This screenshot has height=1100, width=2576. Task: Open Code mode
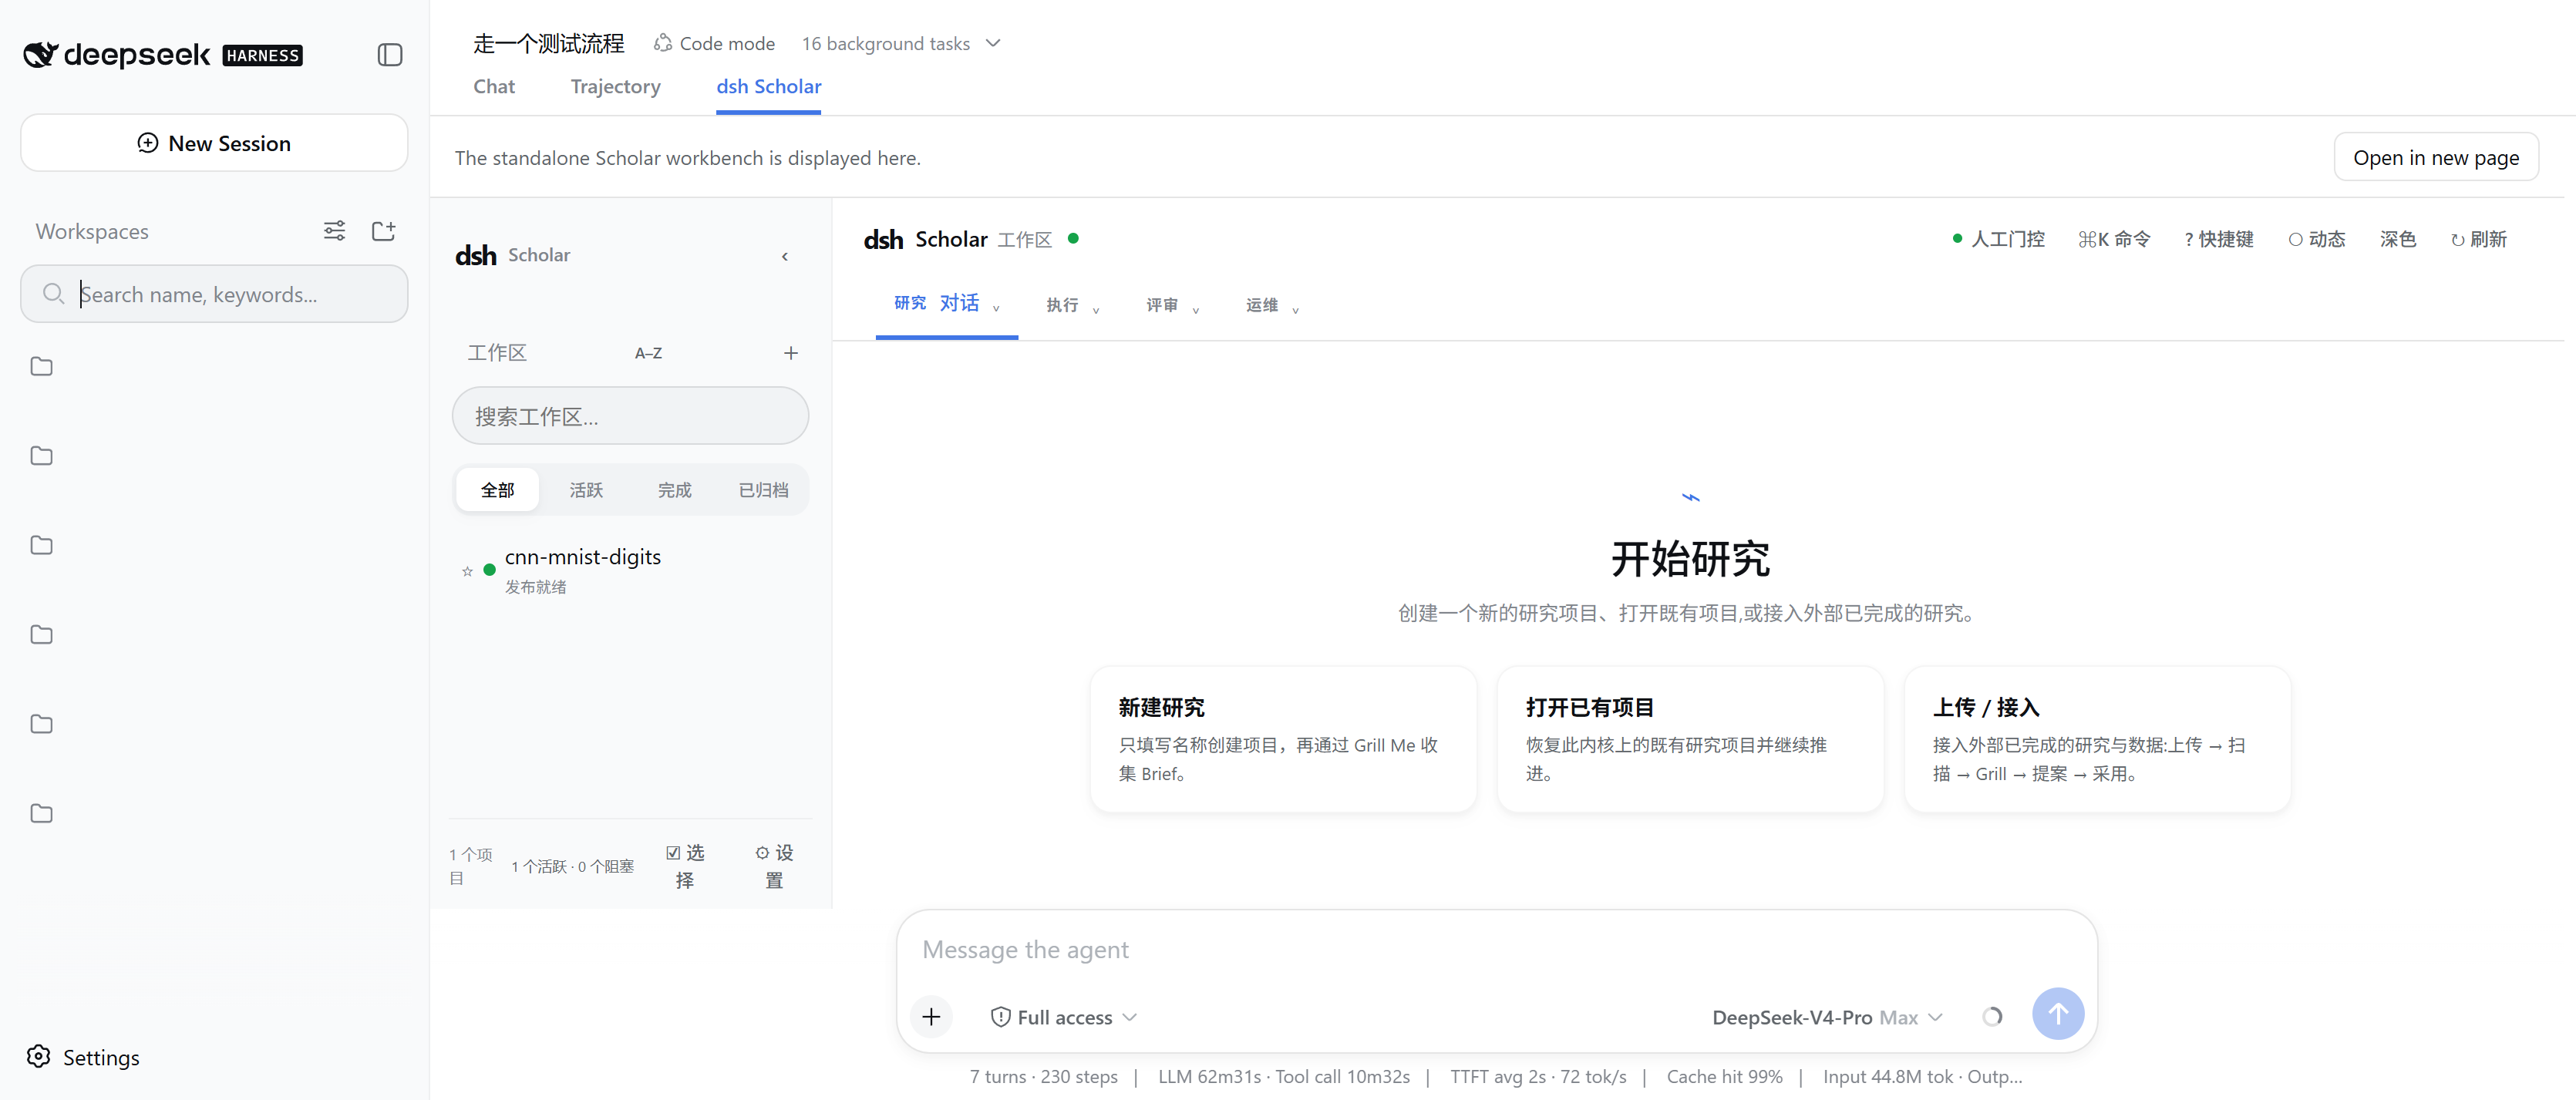click(714, 43)
